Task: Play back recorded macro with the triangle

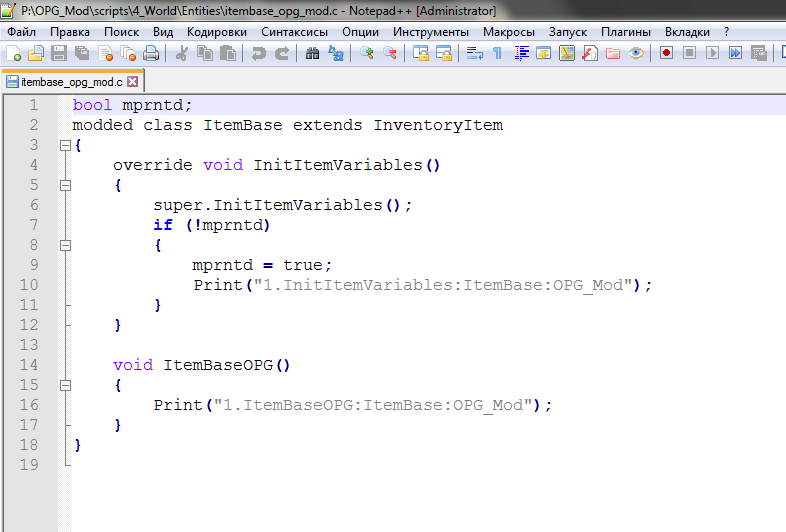Action: (712, 53)
